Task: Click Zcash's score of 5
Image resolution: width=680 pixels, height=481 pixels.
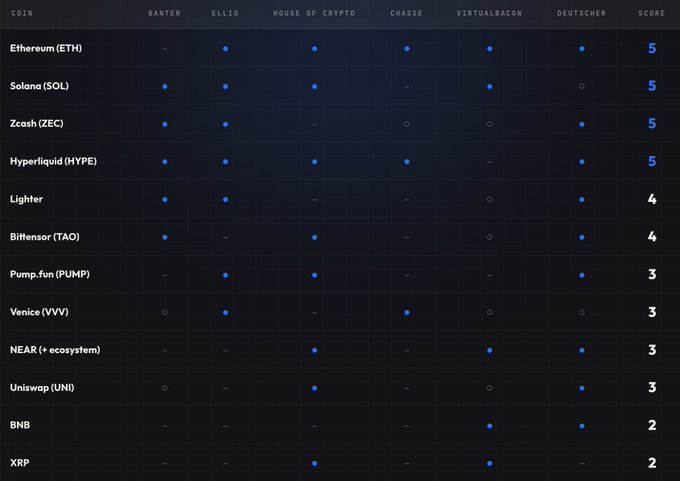Action: pyautogui.click(x=652, y=124)
